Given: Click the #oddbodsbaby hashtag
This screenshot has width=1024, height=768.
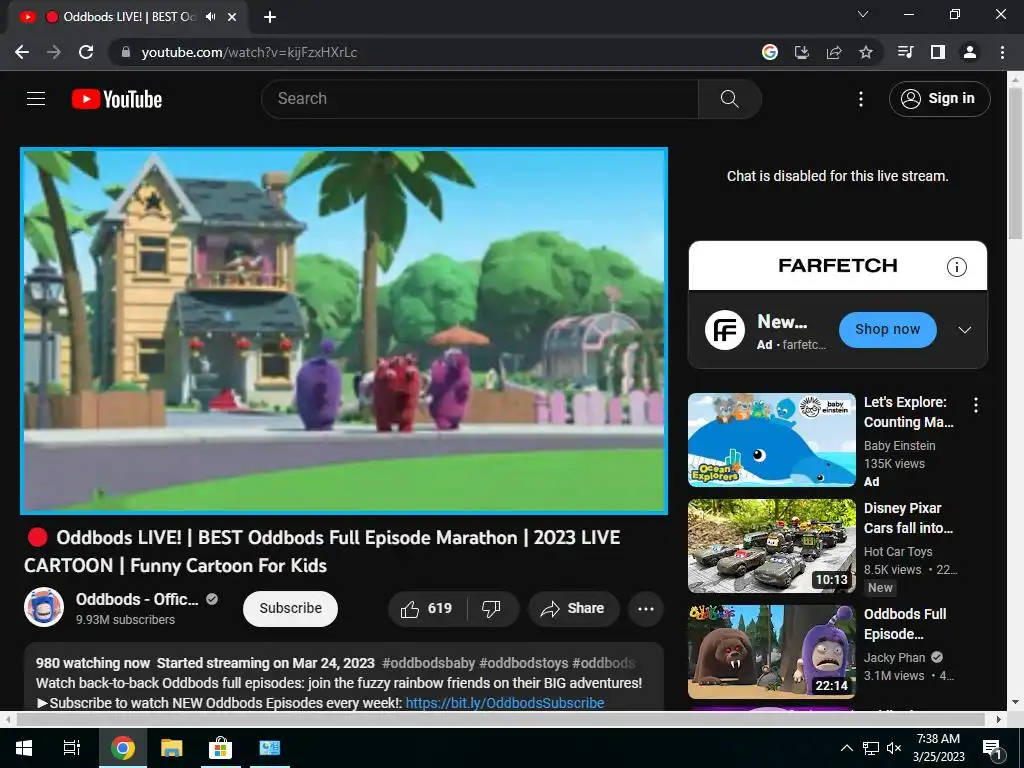Looking at the screenshot, I should point(428,663).
